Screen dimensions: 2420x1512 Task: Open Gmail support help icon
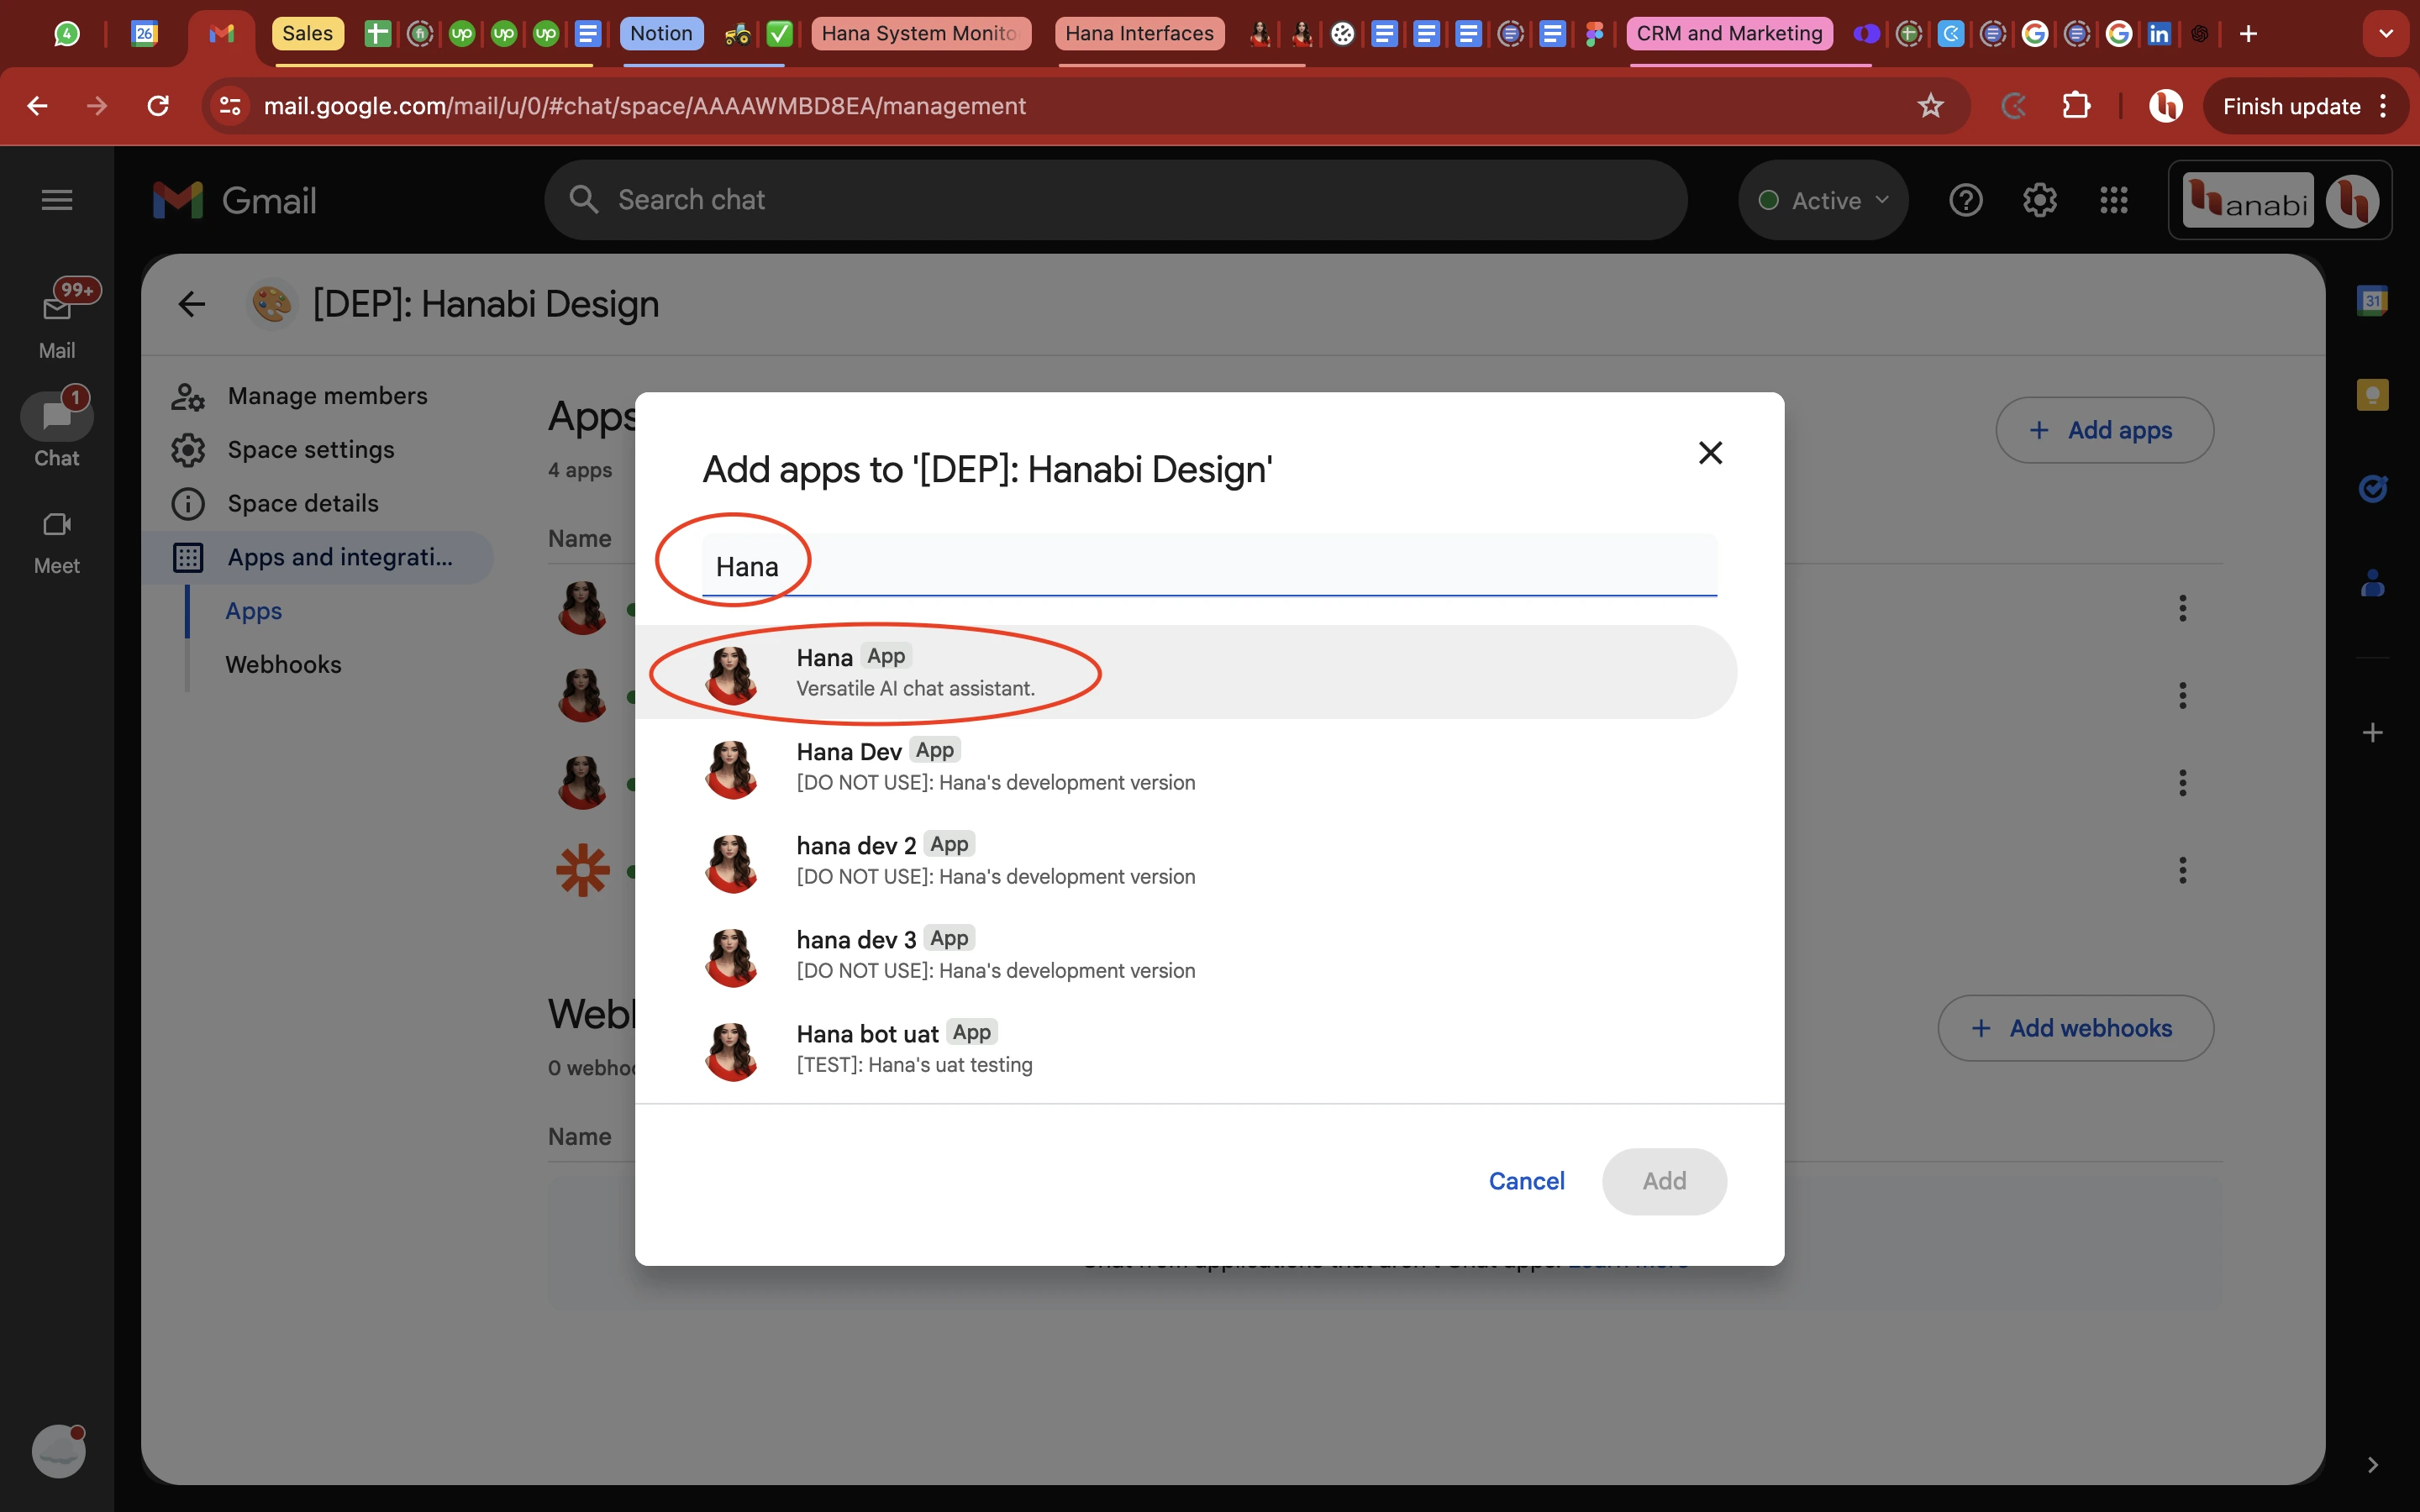[x=1965, y=200]
